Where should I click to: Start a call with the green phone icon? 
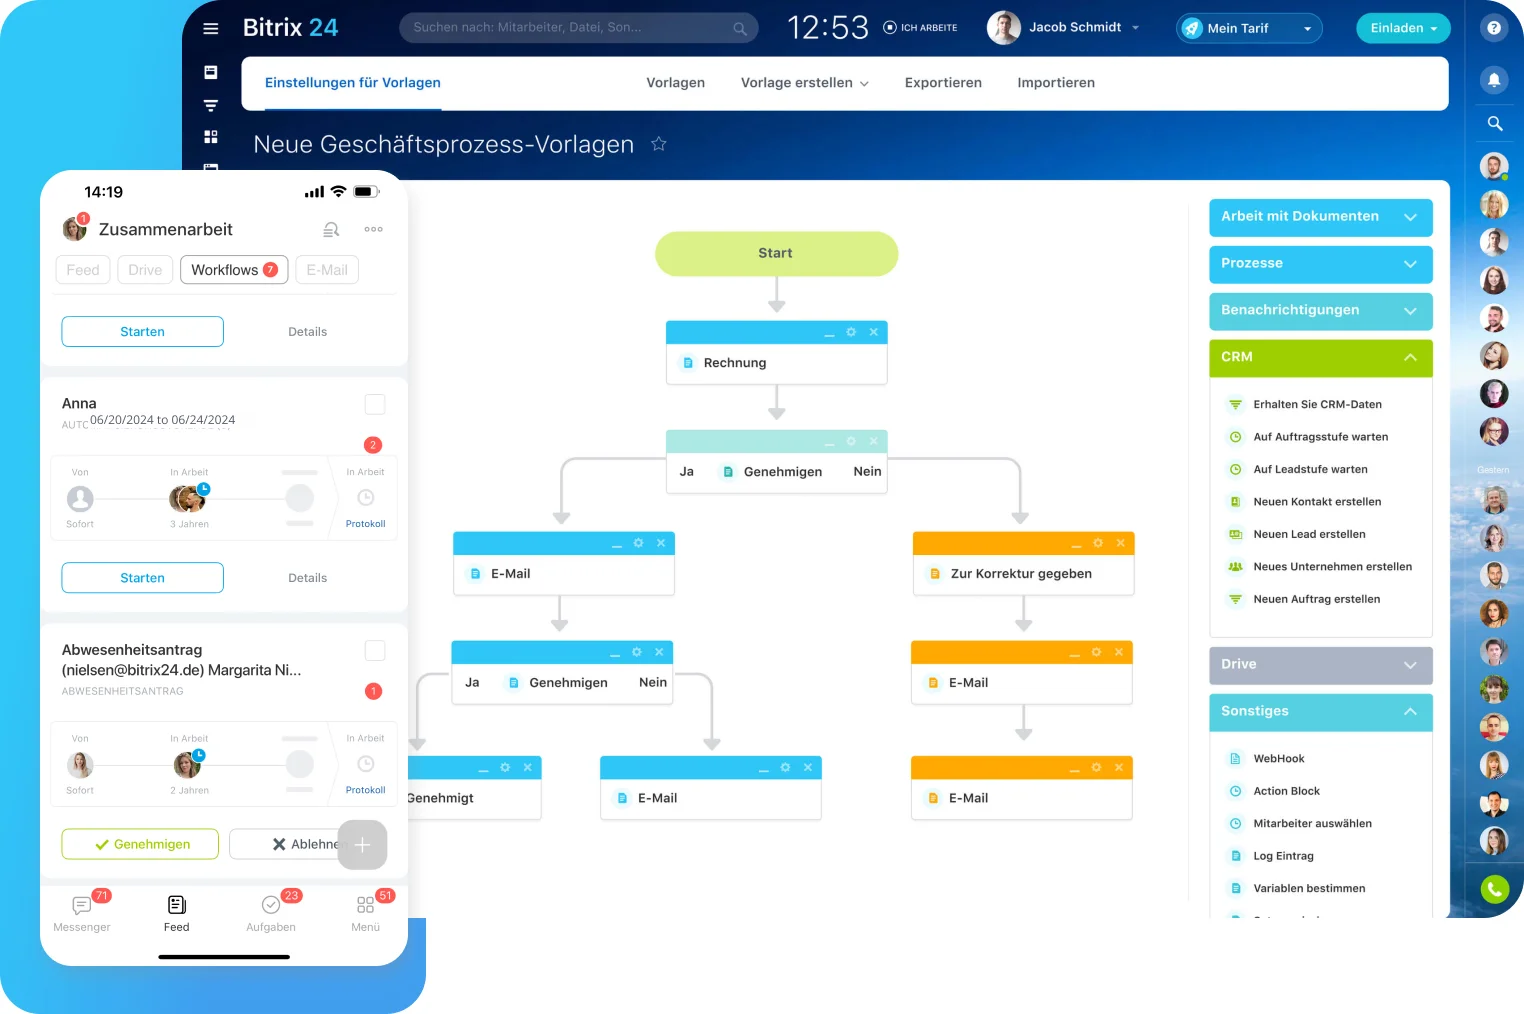(x=1494, y=889)
